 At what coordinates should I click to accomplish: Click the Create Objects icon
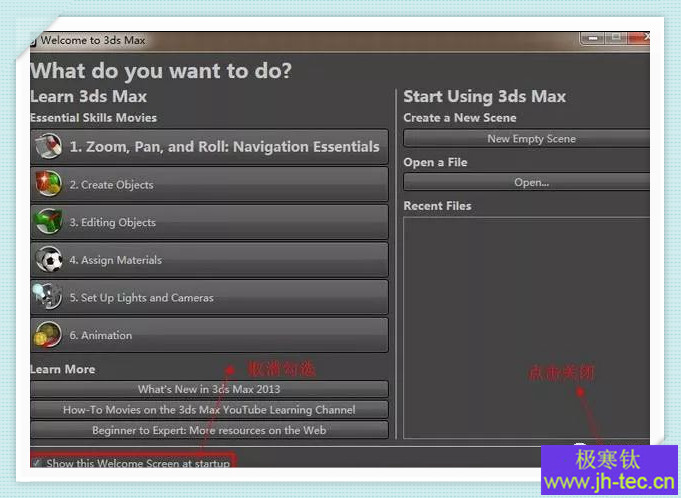(49, 184)
